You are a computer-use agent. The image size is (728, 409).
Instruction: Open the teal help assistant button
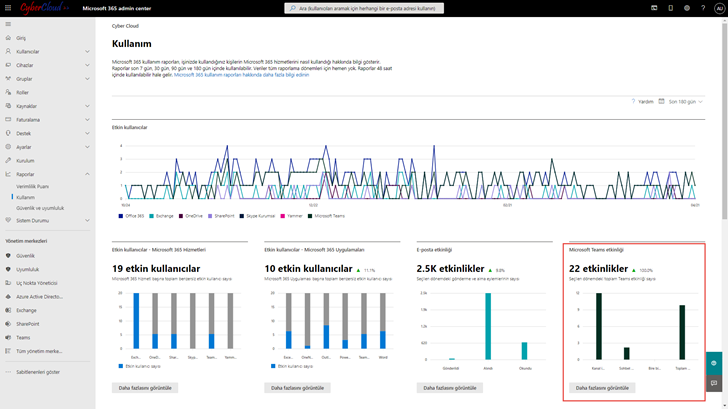point(714,363)
